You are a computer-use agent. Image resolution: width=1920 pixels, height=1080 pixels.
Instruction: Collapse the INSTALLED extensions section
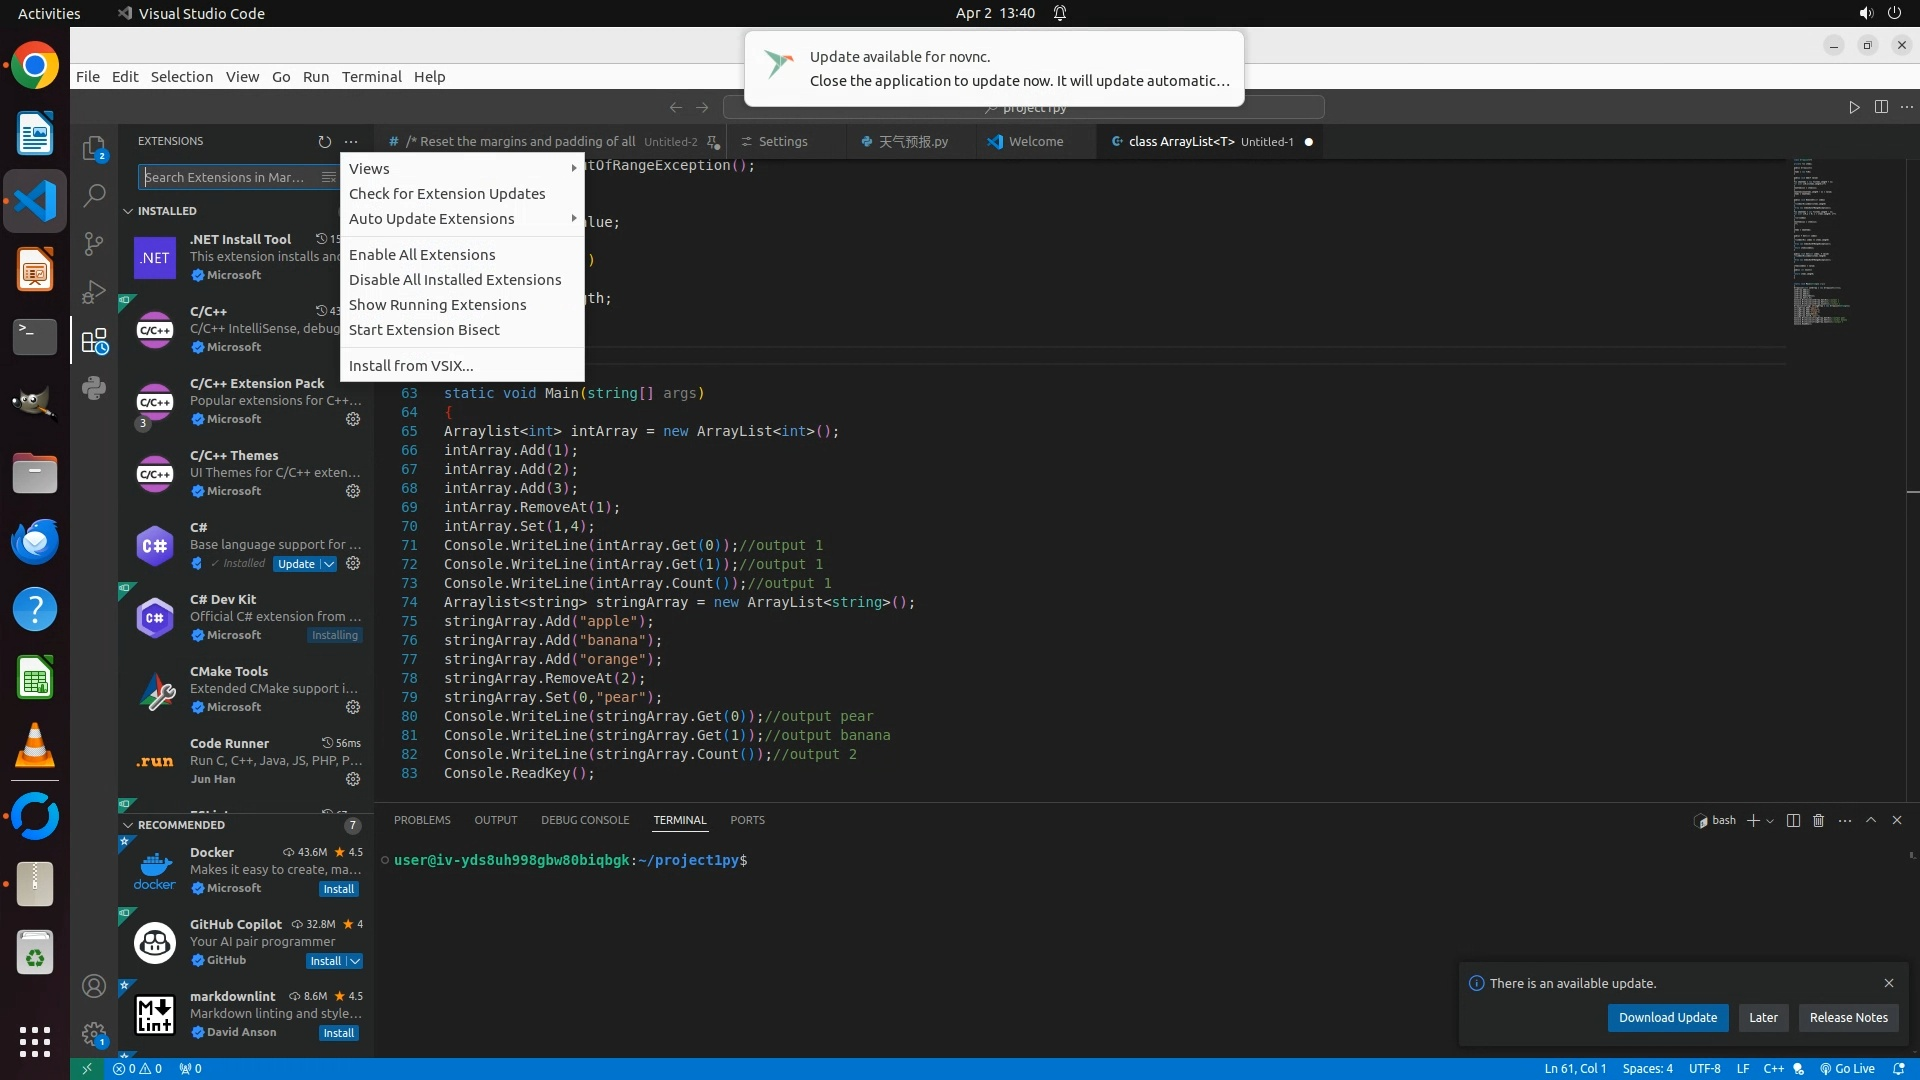point(128,211)
